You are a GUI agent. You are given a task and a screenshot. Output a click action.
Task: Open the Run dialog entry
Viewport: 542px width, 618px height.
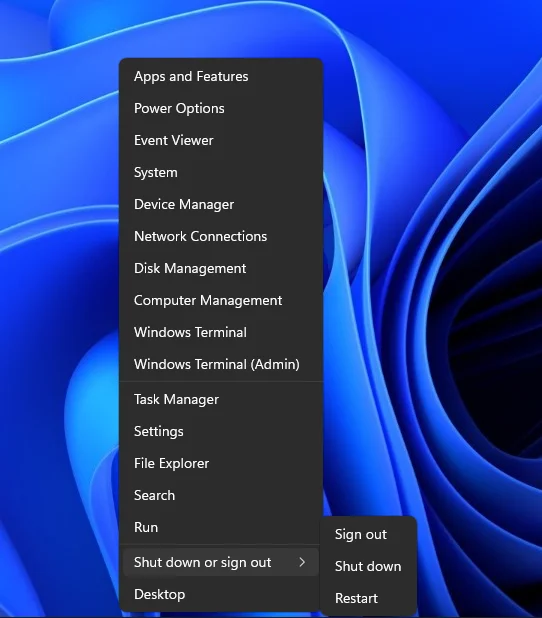tap(221, 527)
